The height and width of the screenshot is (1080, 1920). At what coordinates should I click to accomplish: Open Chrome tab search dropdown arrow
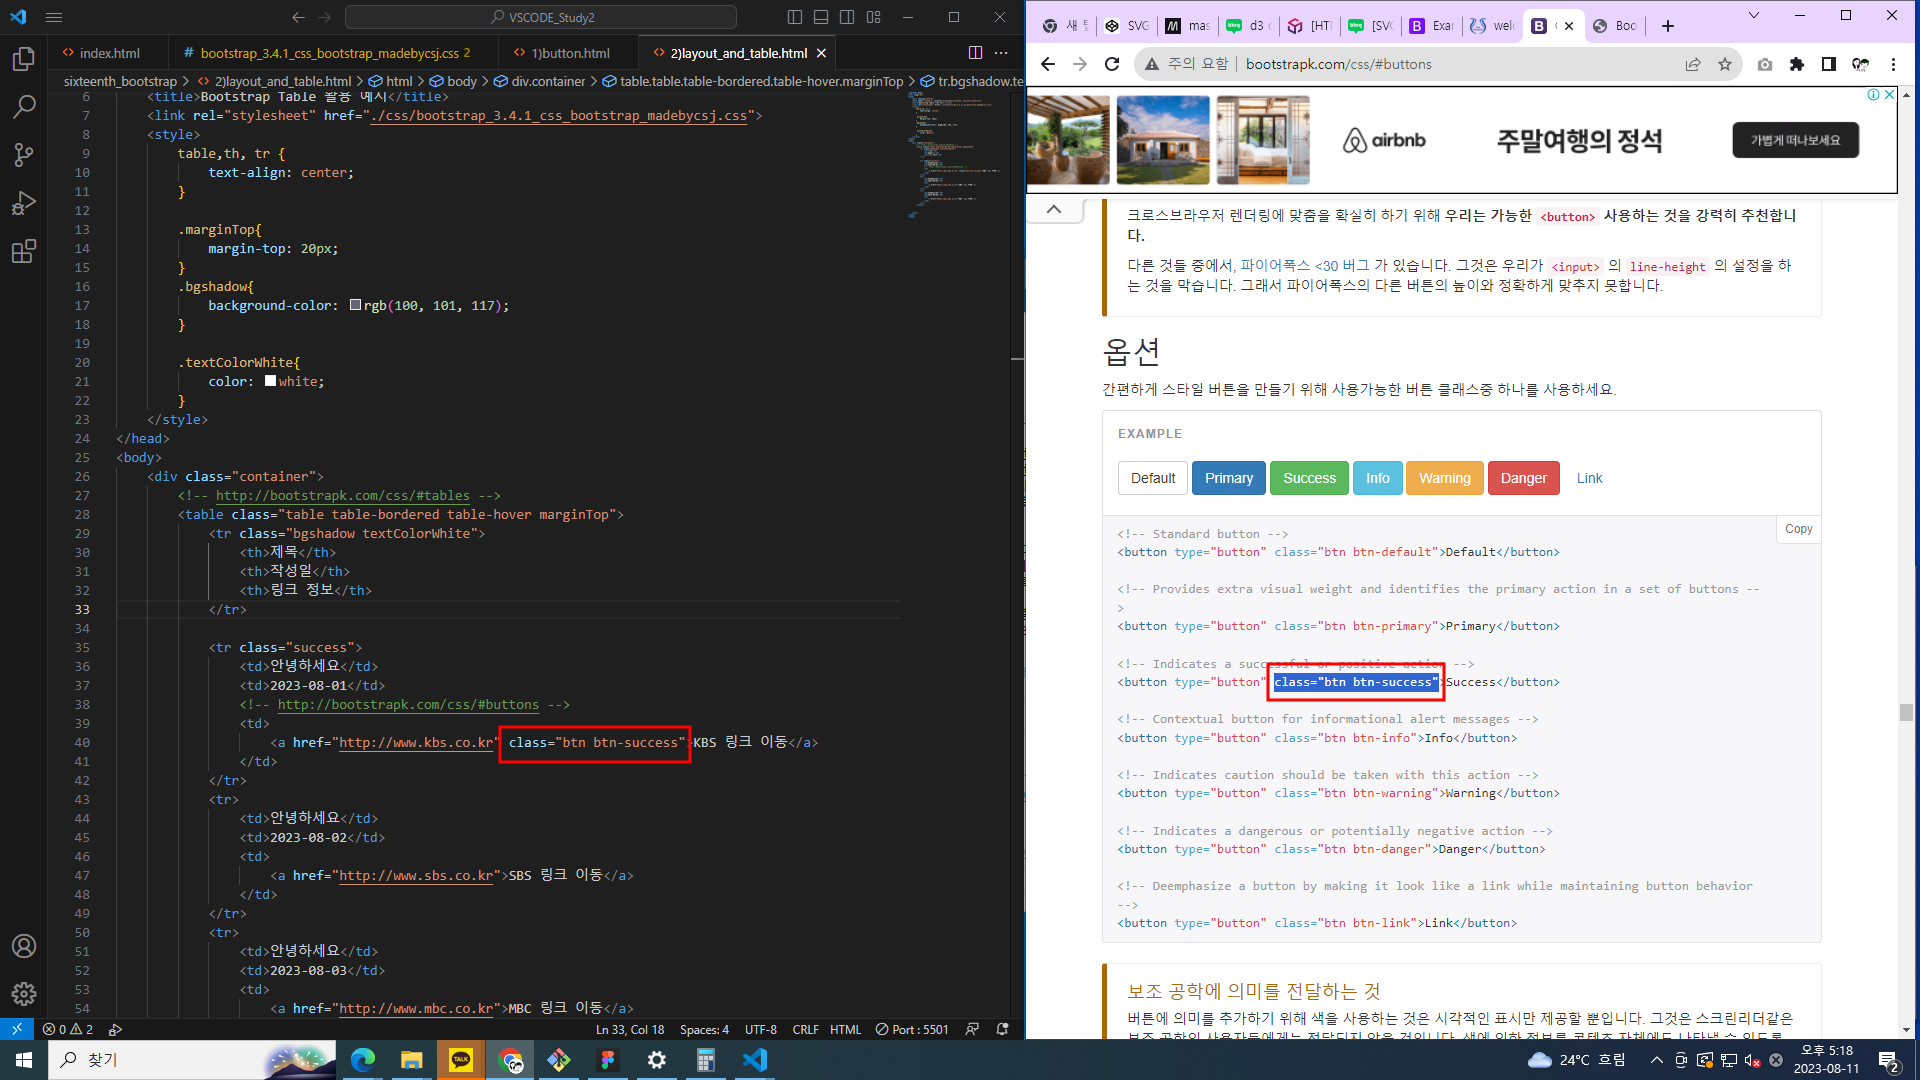(1753, 16)
